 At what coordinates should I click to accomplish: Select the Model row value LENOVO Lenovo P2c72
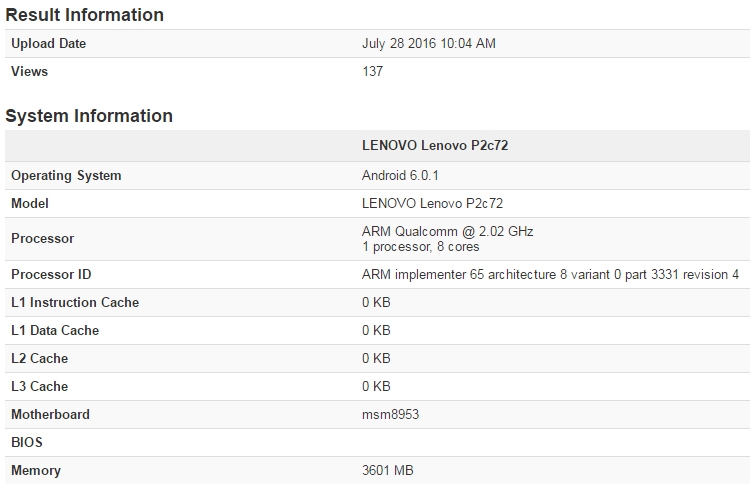tap(432, 203)
